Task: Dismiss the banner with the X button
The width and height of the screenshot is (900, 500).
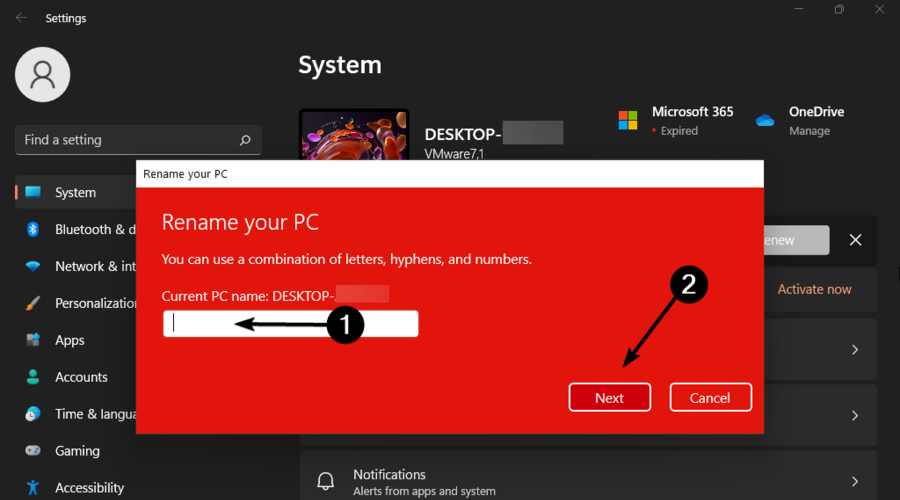Action: tap(855, 240)
